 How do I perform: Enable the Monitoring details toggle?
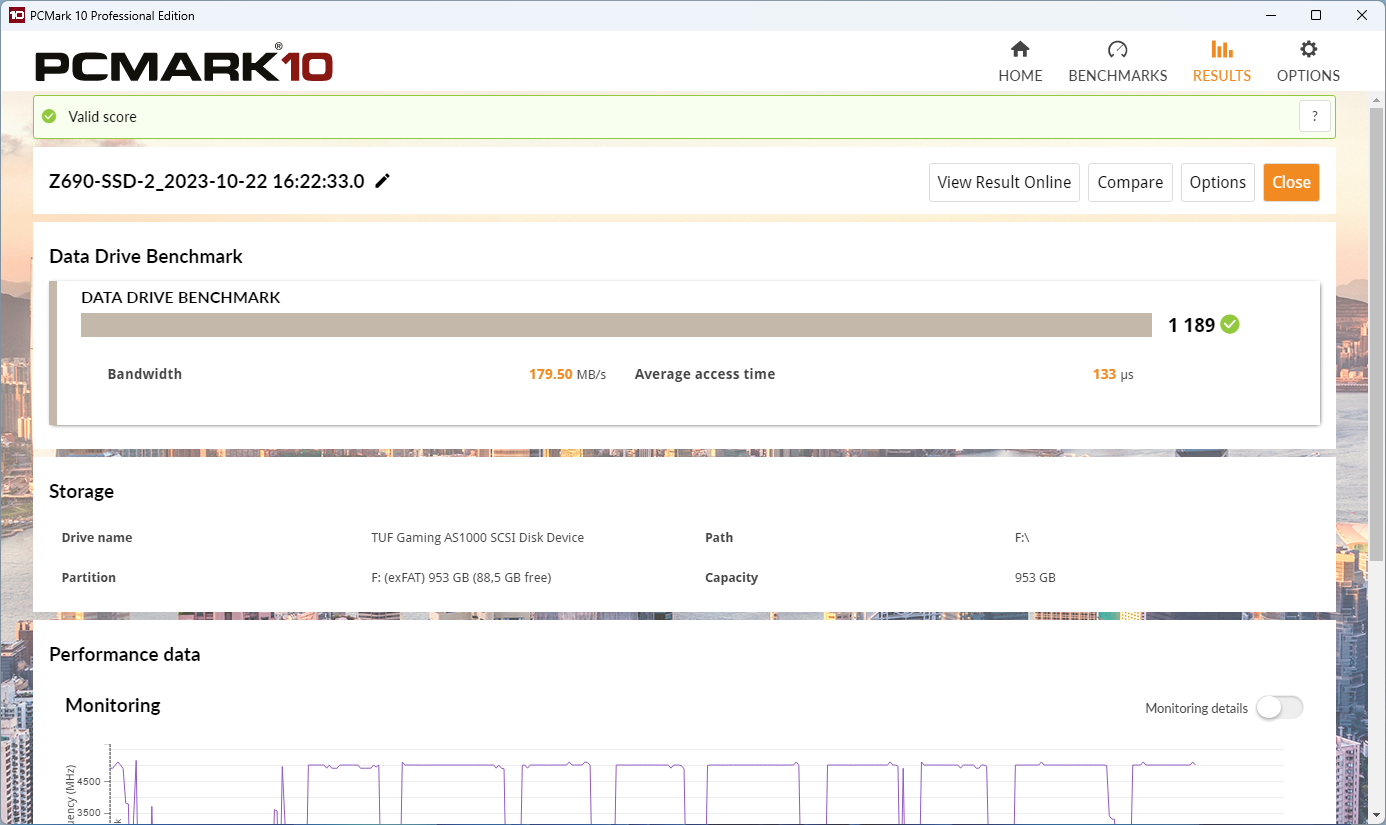click(1279, 707)
